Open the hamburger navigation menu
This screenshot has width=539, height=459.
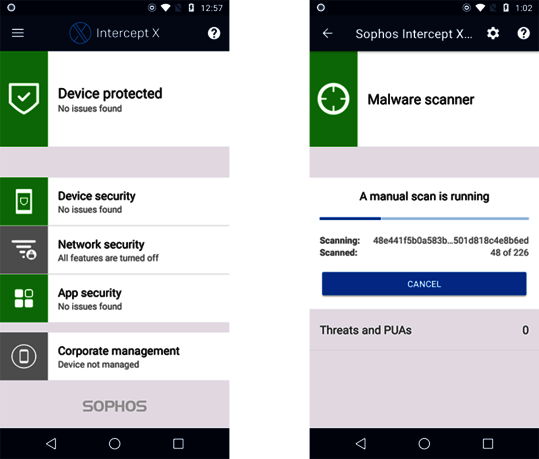point(18,33)
